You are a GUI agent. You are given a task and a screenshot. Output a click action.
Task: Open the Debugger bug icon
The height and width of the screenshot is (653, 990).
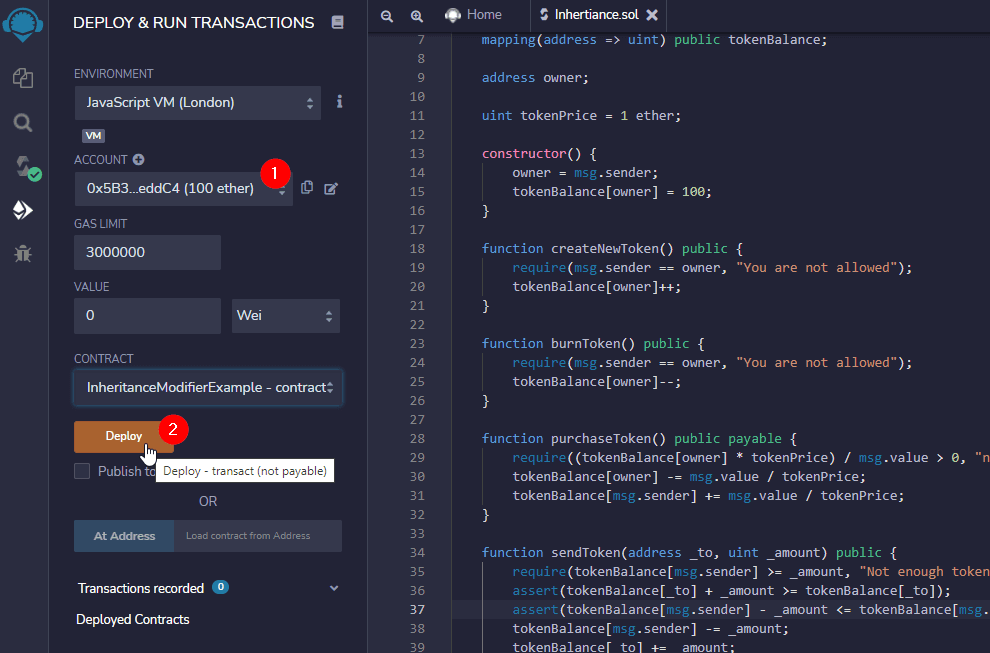coord(23,254)
